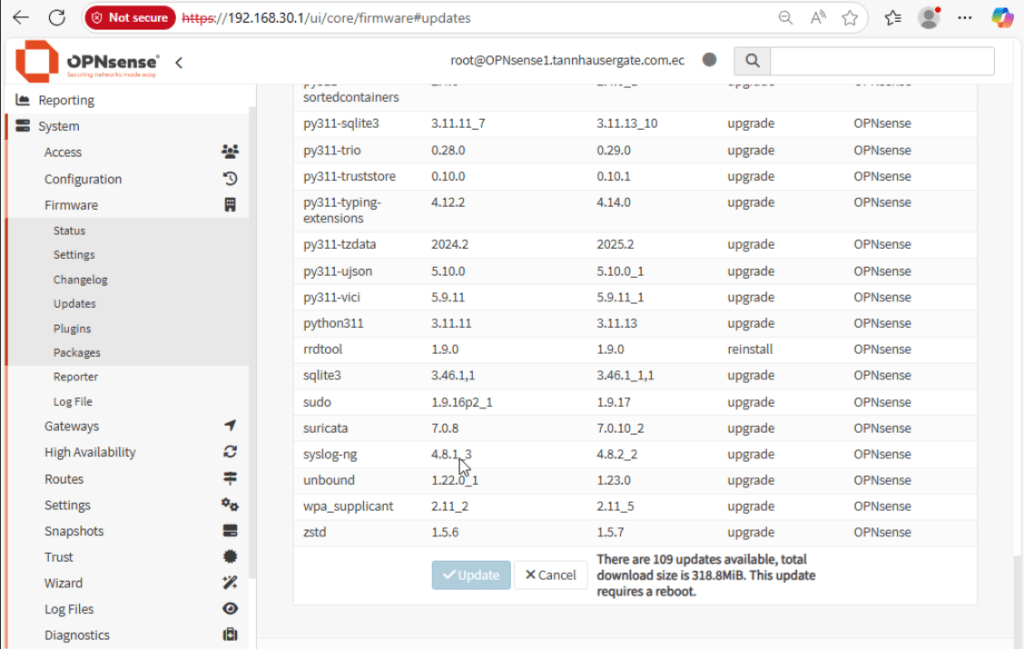This screenshot has width=1024, height=649.
Task: Click the Diagnostics medkit icon
Action: click(230, 635)
